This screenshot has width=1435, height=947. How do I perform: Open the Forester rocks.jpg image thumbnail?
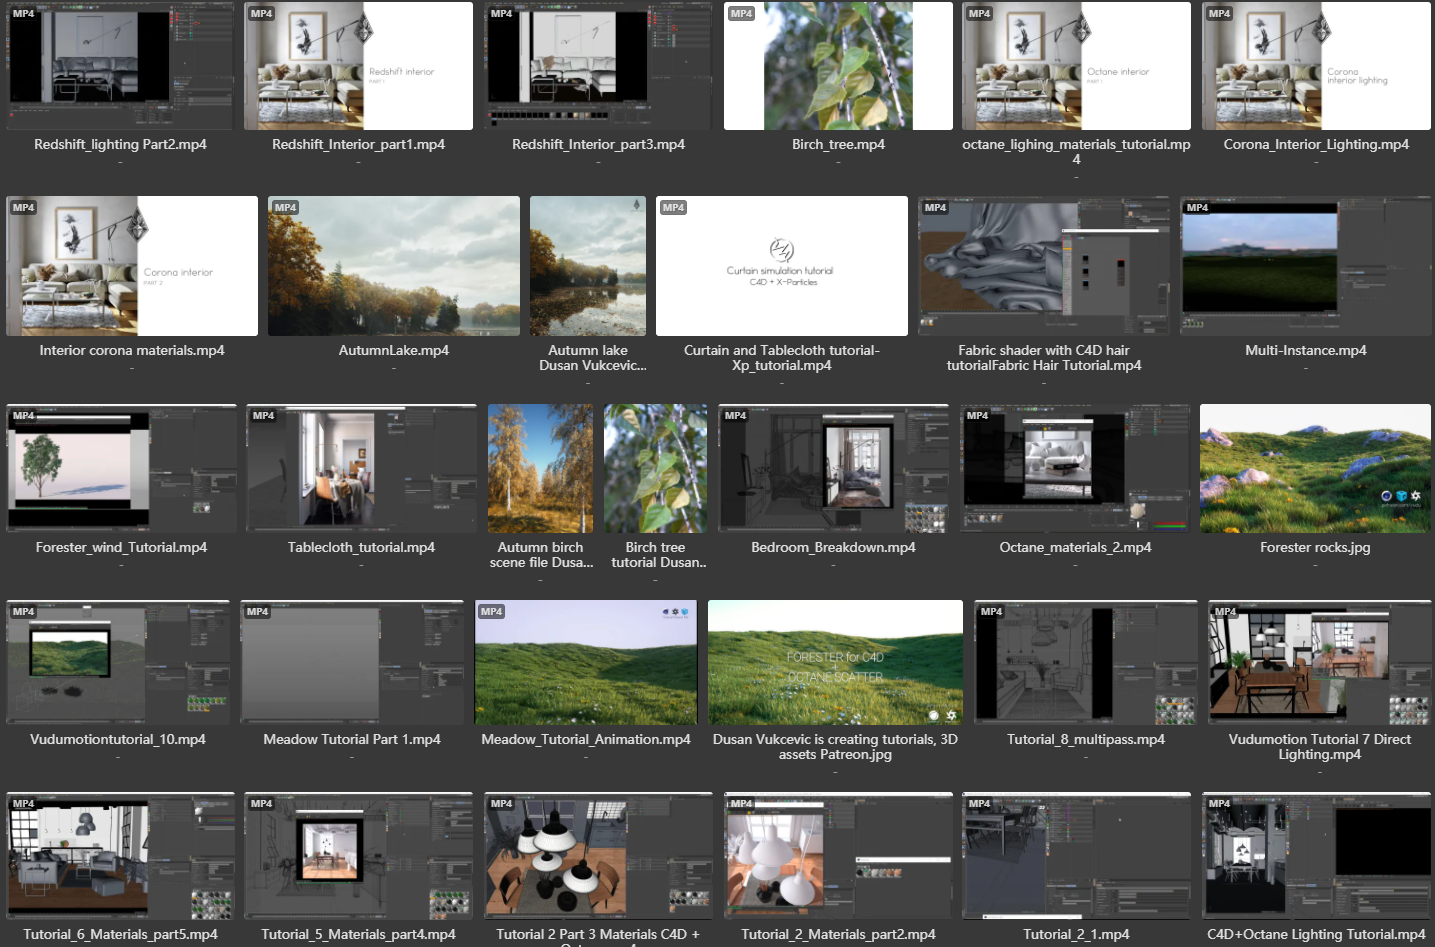(x=1315, y=468)
